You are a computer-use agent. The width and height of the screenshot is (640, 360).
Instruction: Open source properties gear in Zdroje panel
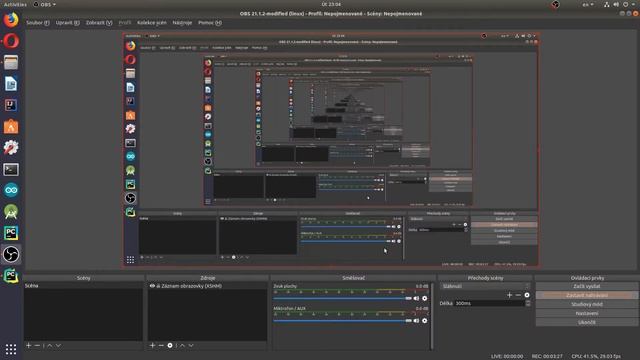[170, 345]
